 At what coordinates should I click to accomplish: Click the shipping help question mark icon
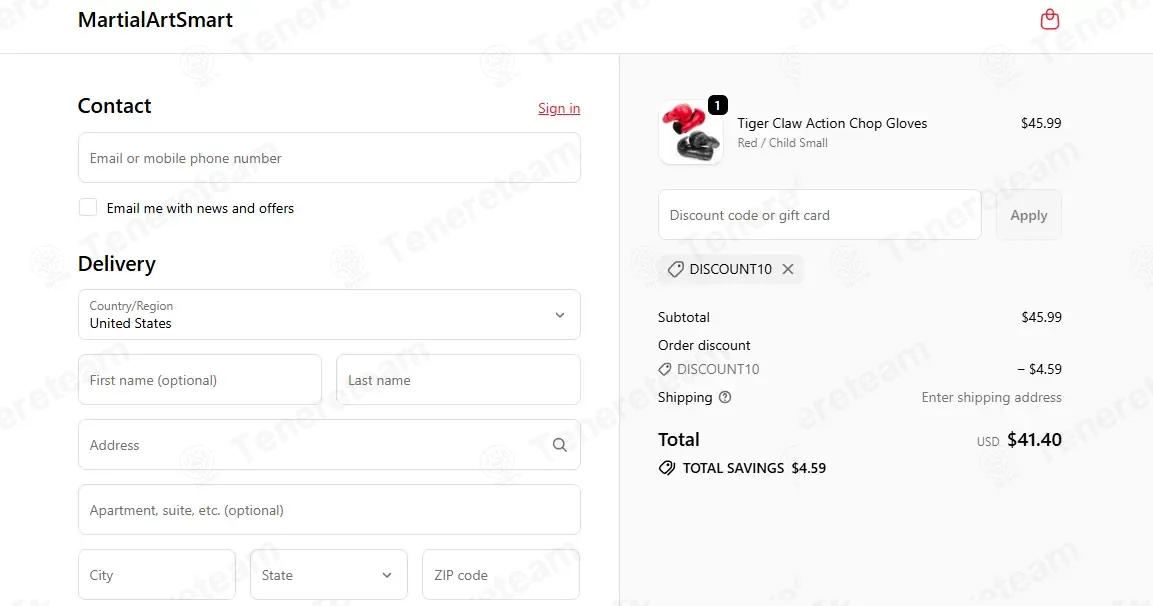(x=725, y=397)
